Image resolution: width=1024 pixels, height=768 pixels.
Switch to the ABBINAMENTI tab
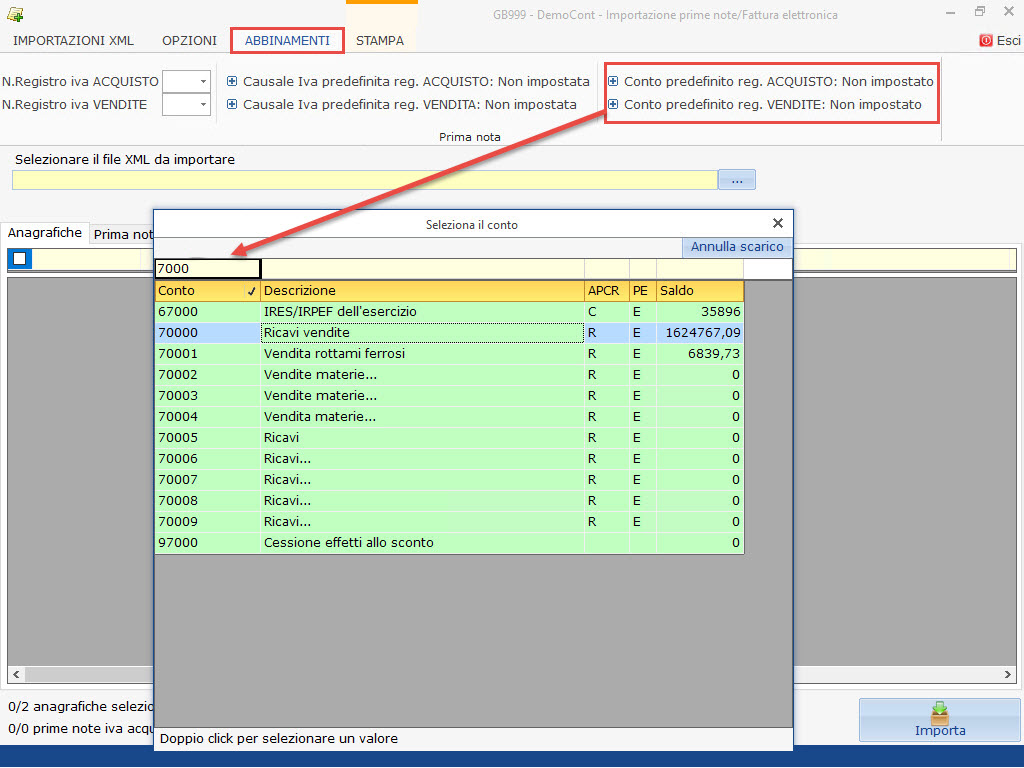click(287, 41)
